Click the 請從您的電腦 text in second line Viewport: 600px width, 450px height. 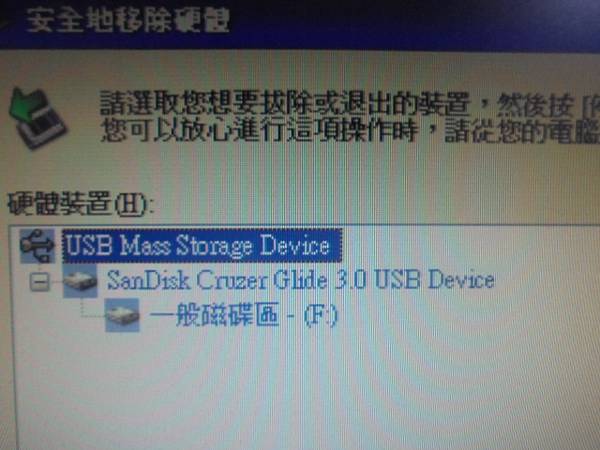tap(521, 132)
